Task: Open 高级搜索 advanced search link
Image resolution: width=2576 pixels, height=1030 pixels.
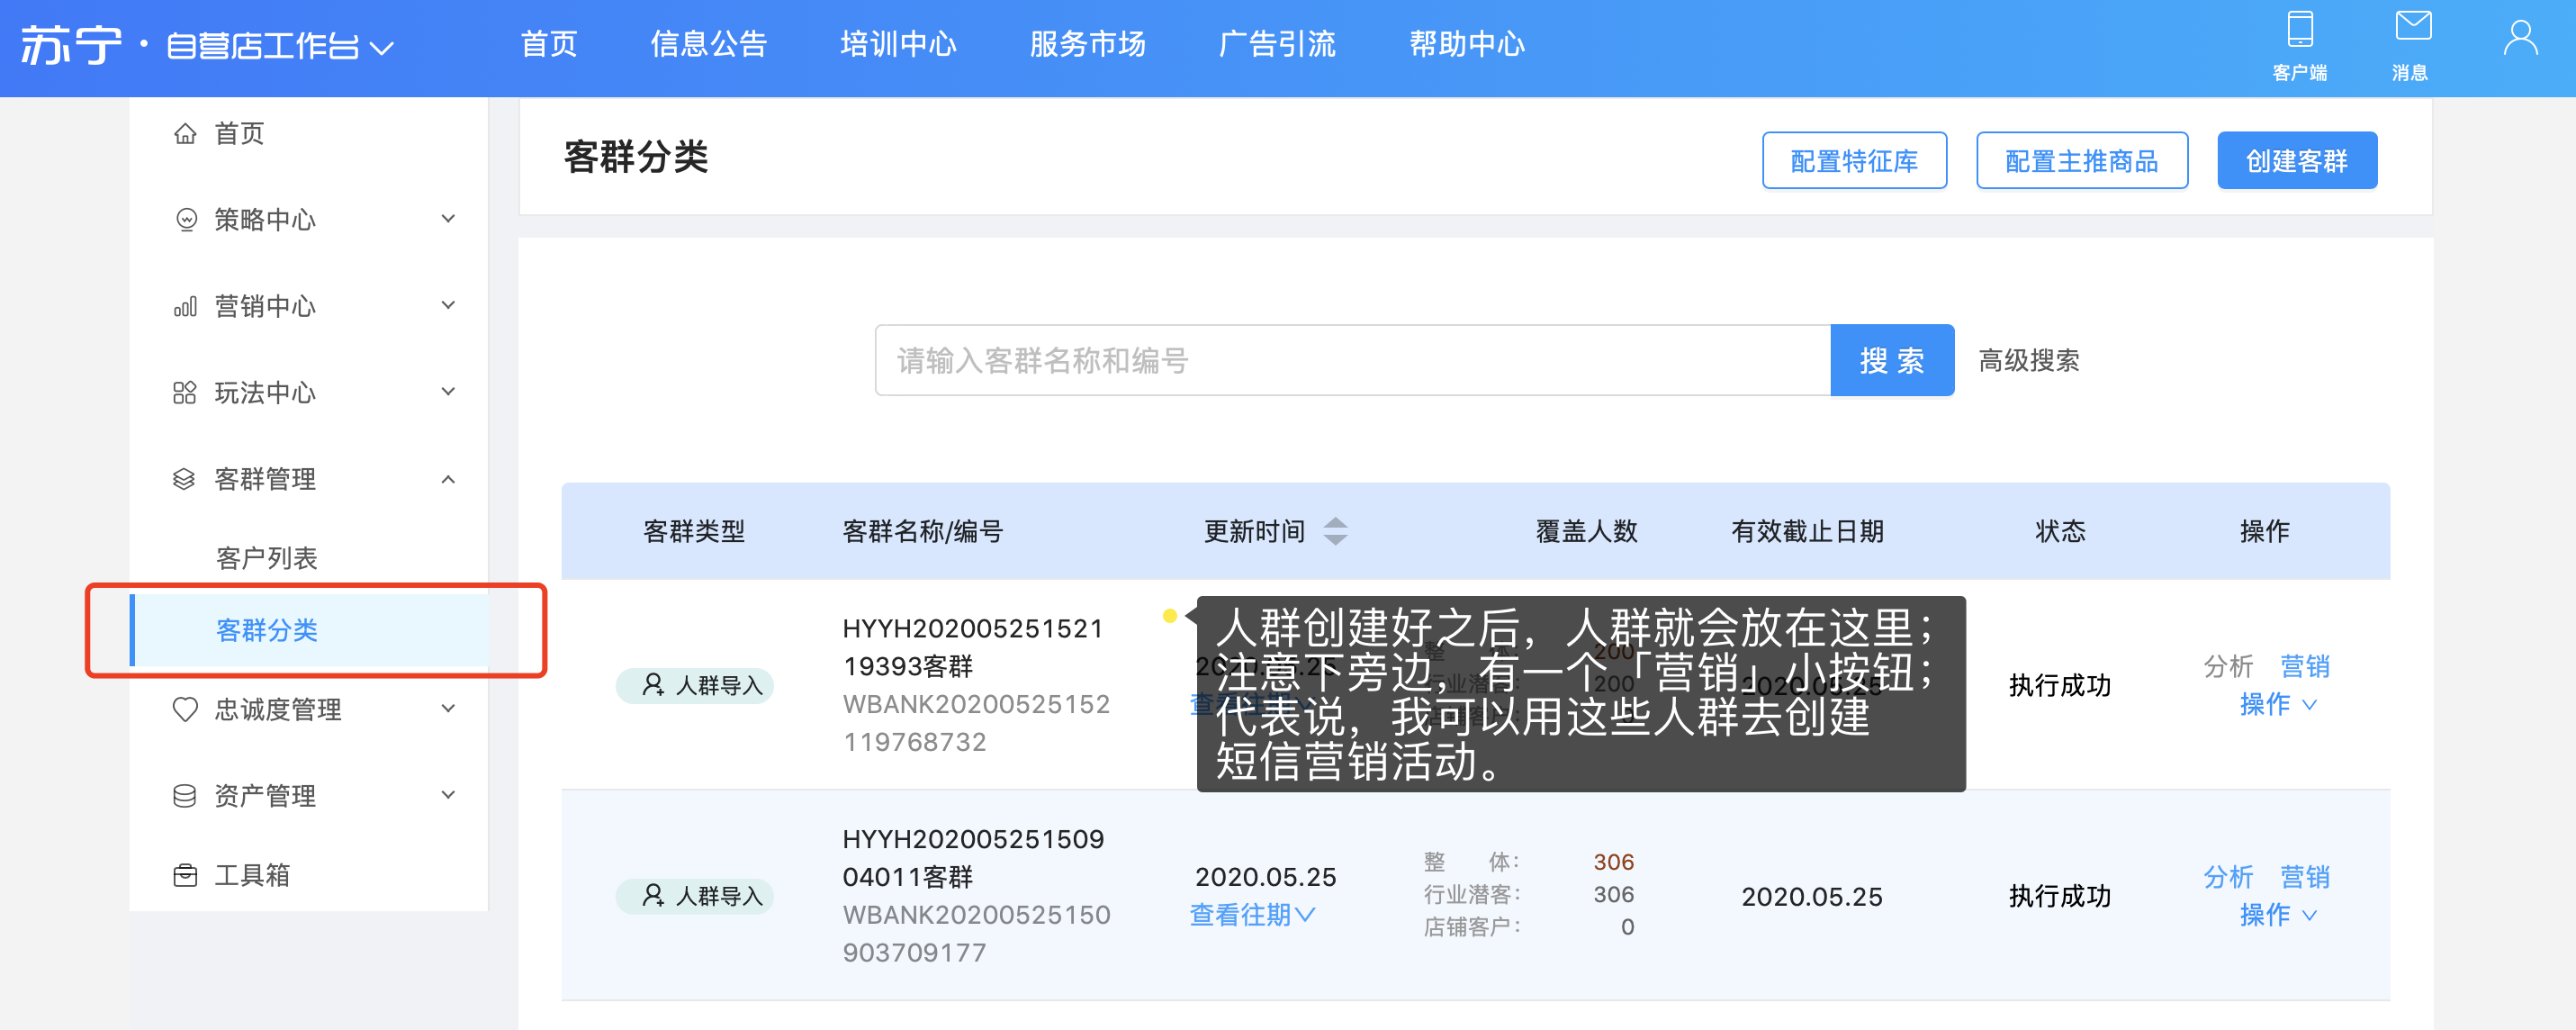Action: (2029, 360)
